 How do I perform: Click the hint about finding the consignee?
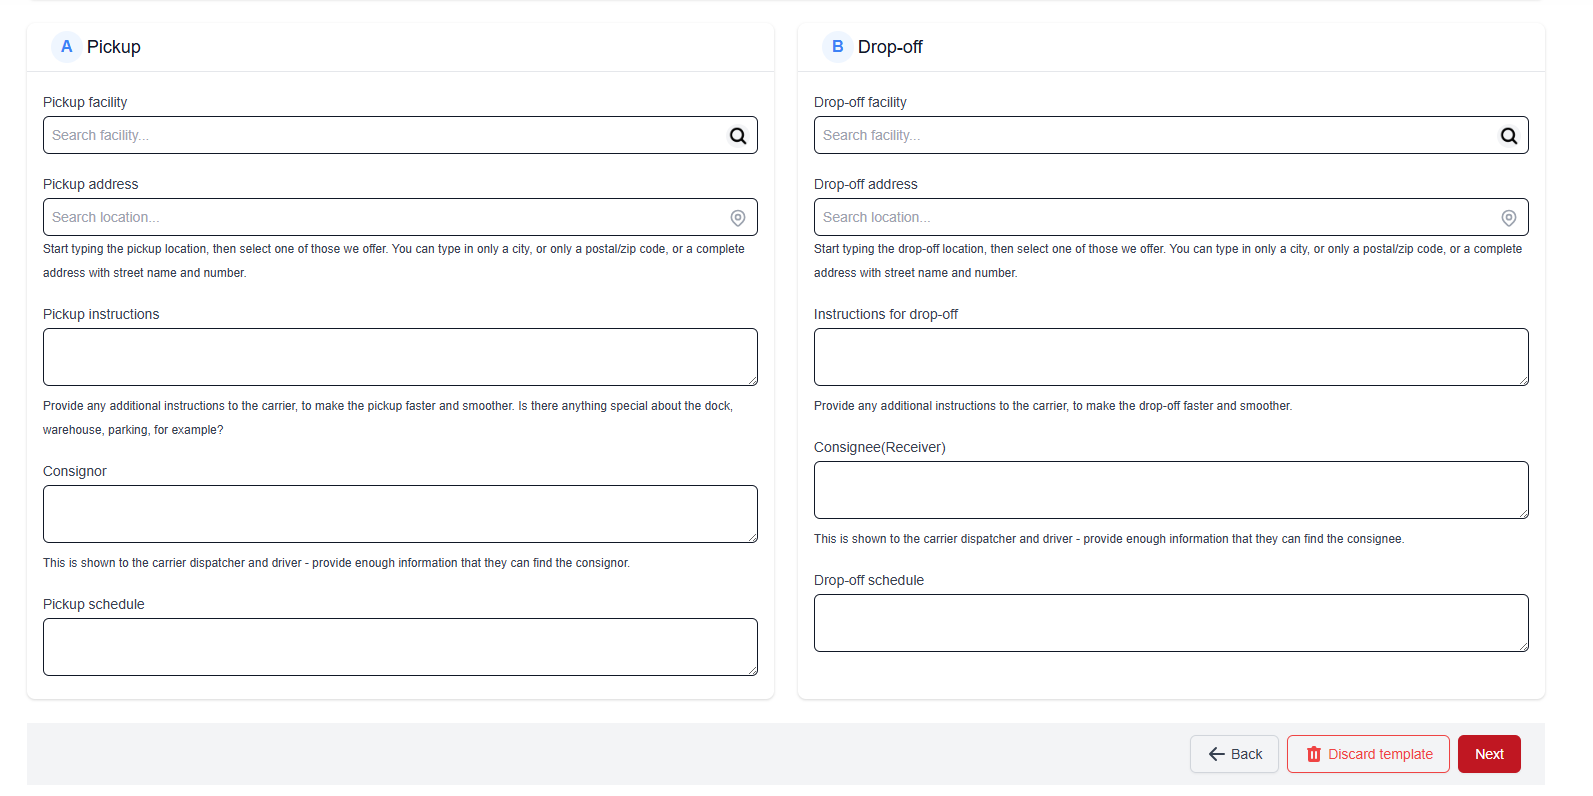pos(1109,539)
